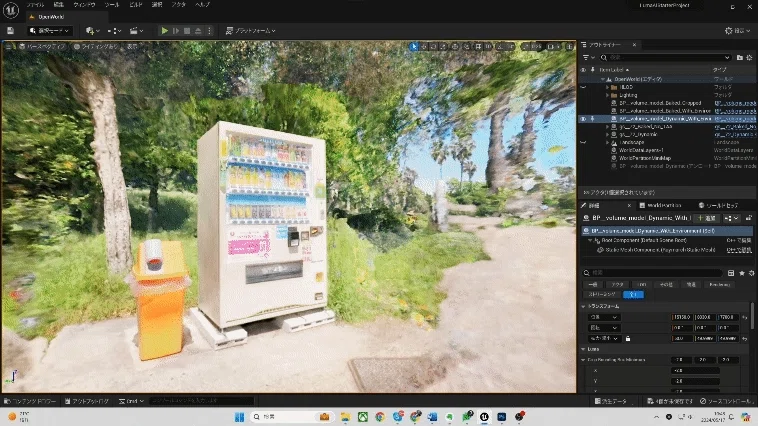Click the 追加 add component button
Image resolution: width=758 pixels, height=426 pixels.
click(x=706, y=218)
